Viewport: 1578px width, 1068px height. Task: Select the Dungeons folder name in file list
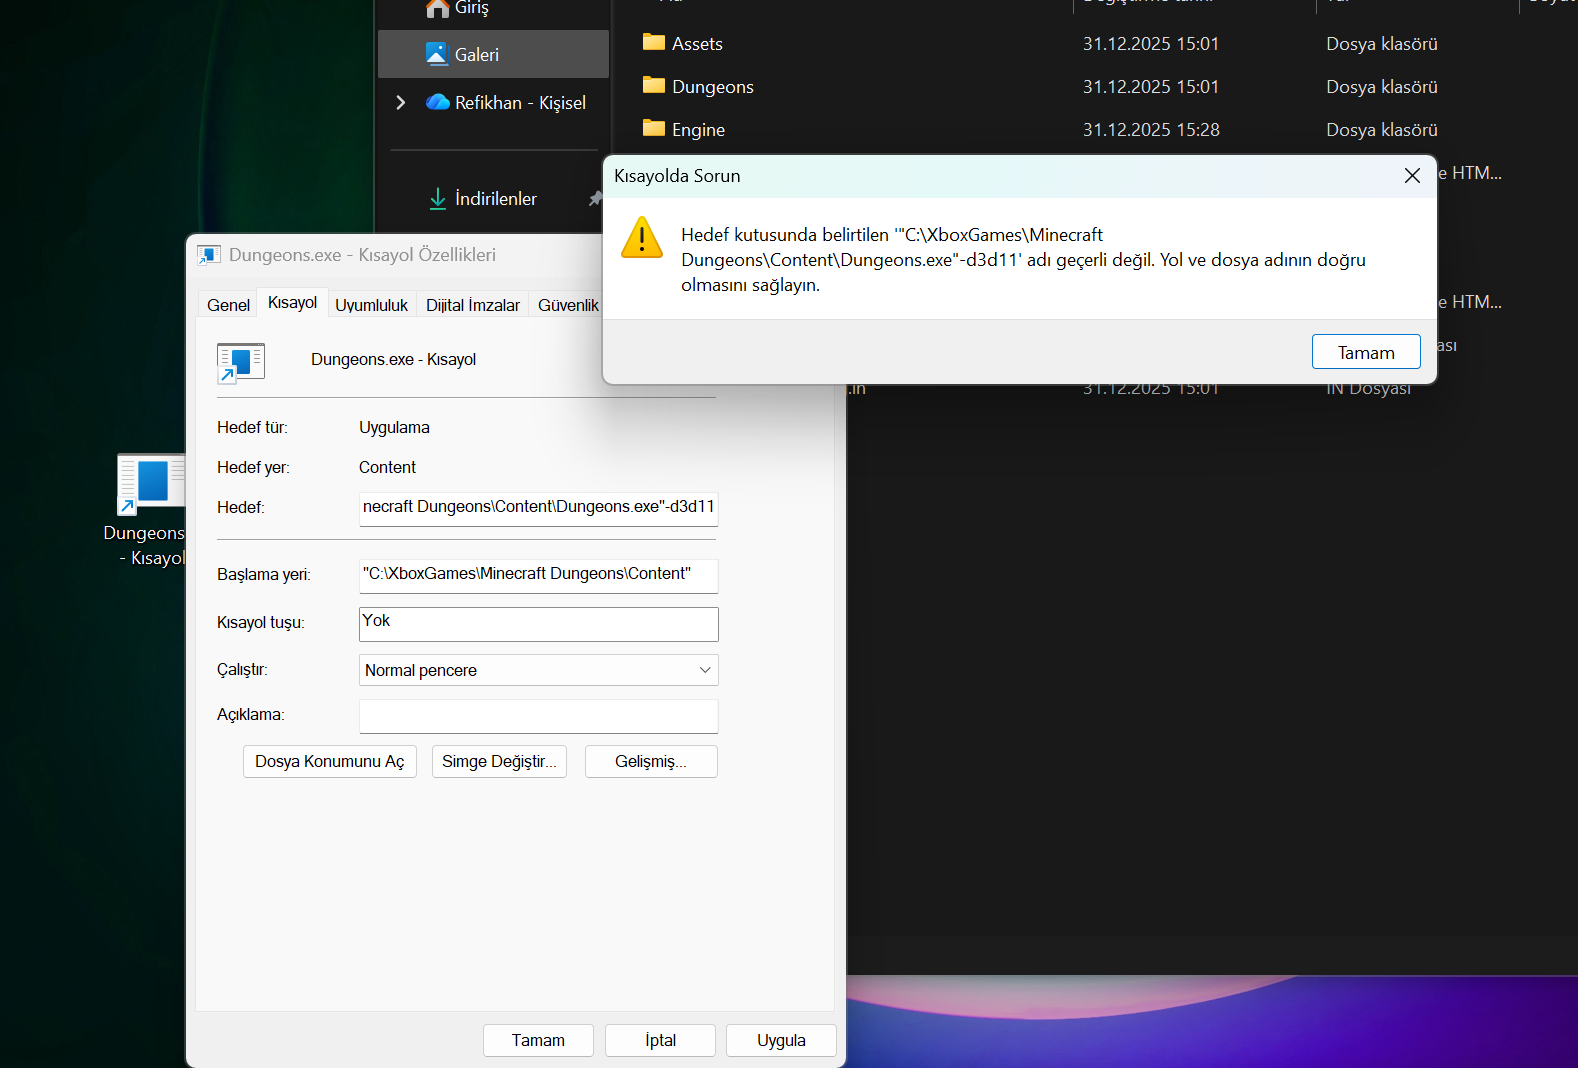coord(713,87)
